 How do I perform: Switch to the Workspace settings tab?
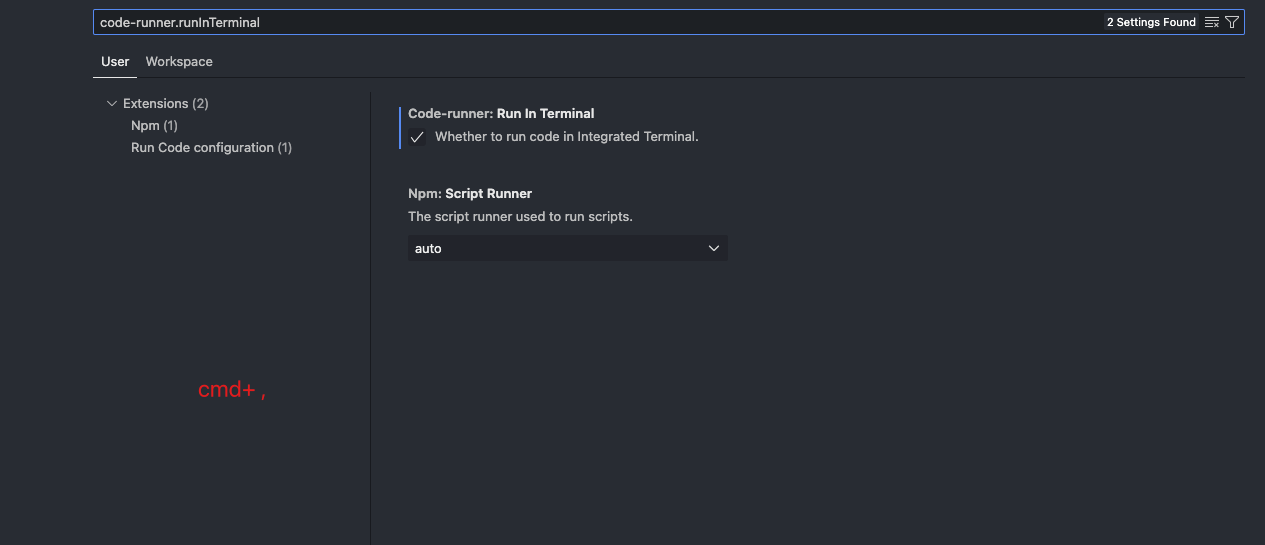pos(179,62)
